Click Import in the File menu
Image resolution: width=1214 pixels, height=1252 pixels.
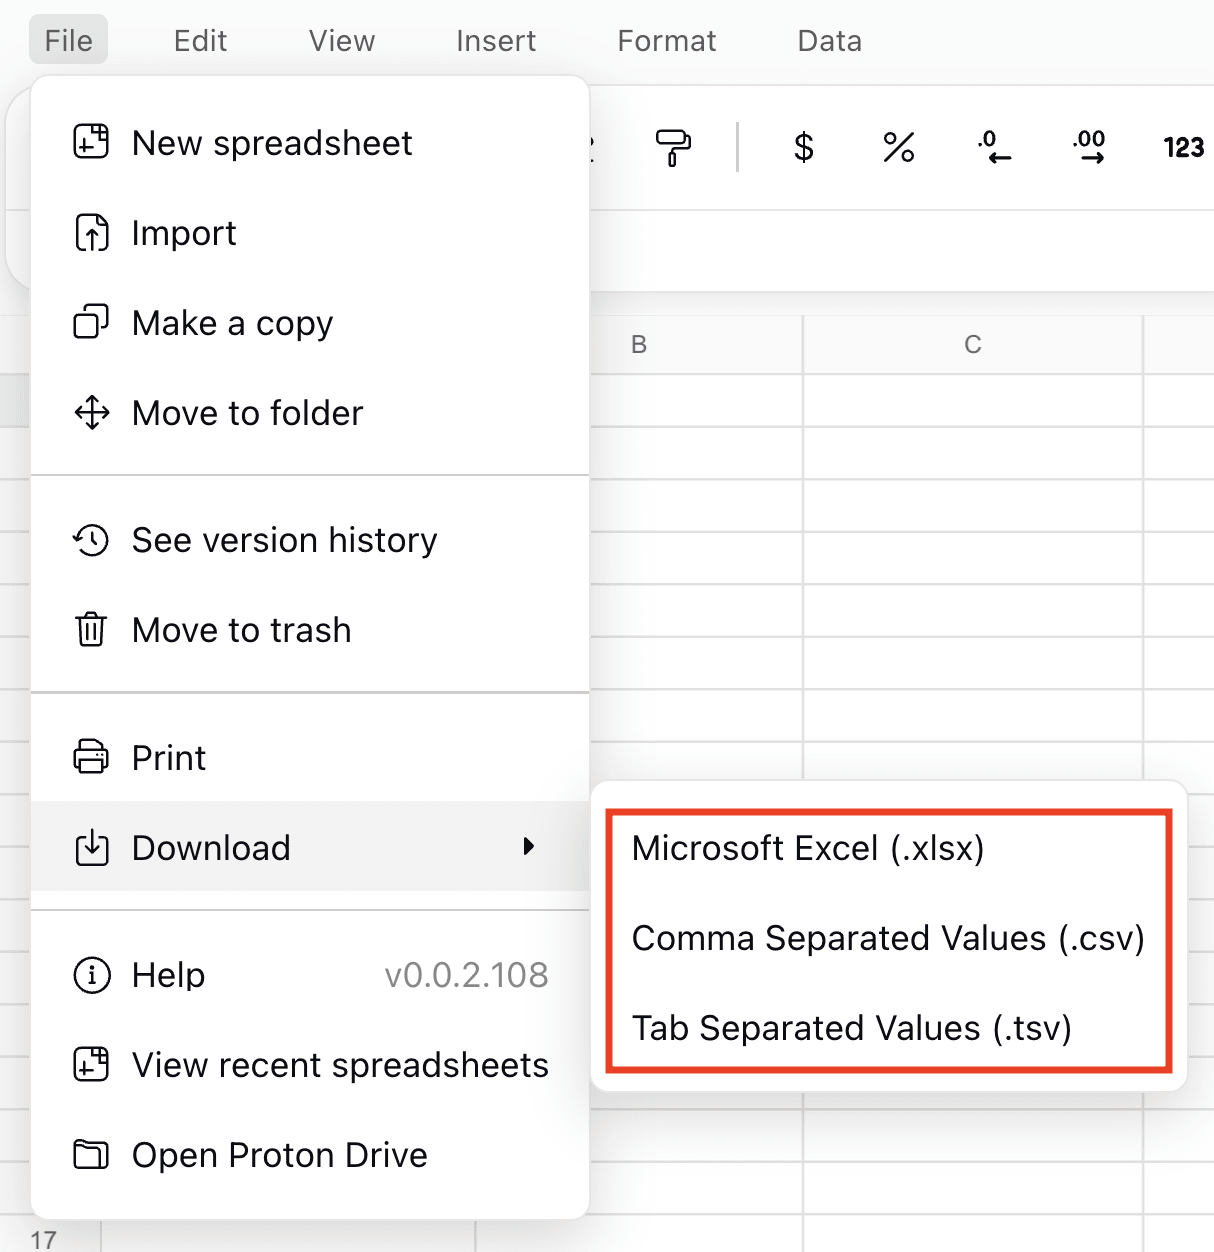[184, 233]
